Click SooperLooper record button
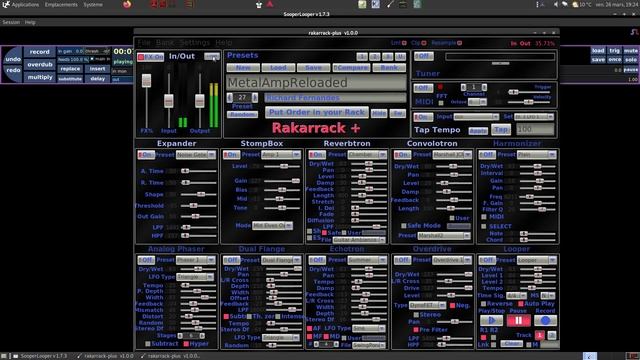 (40, 52)
